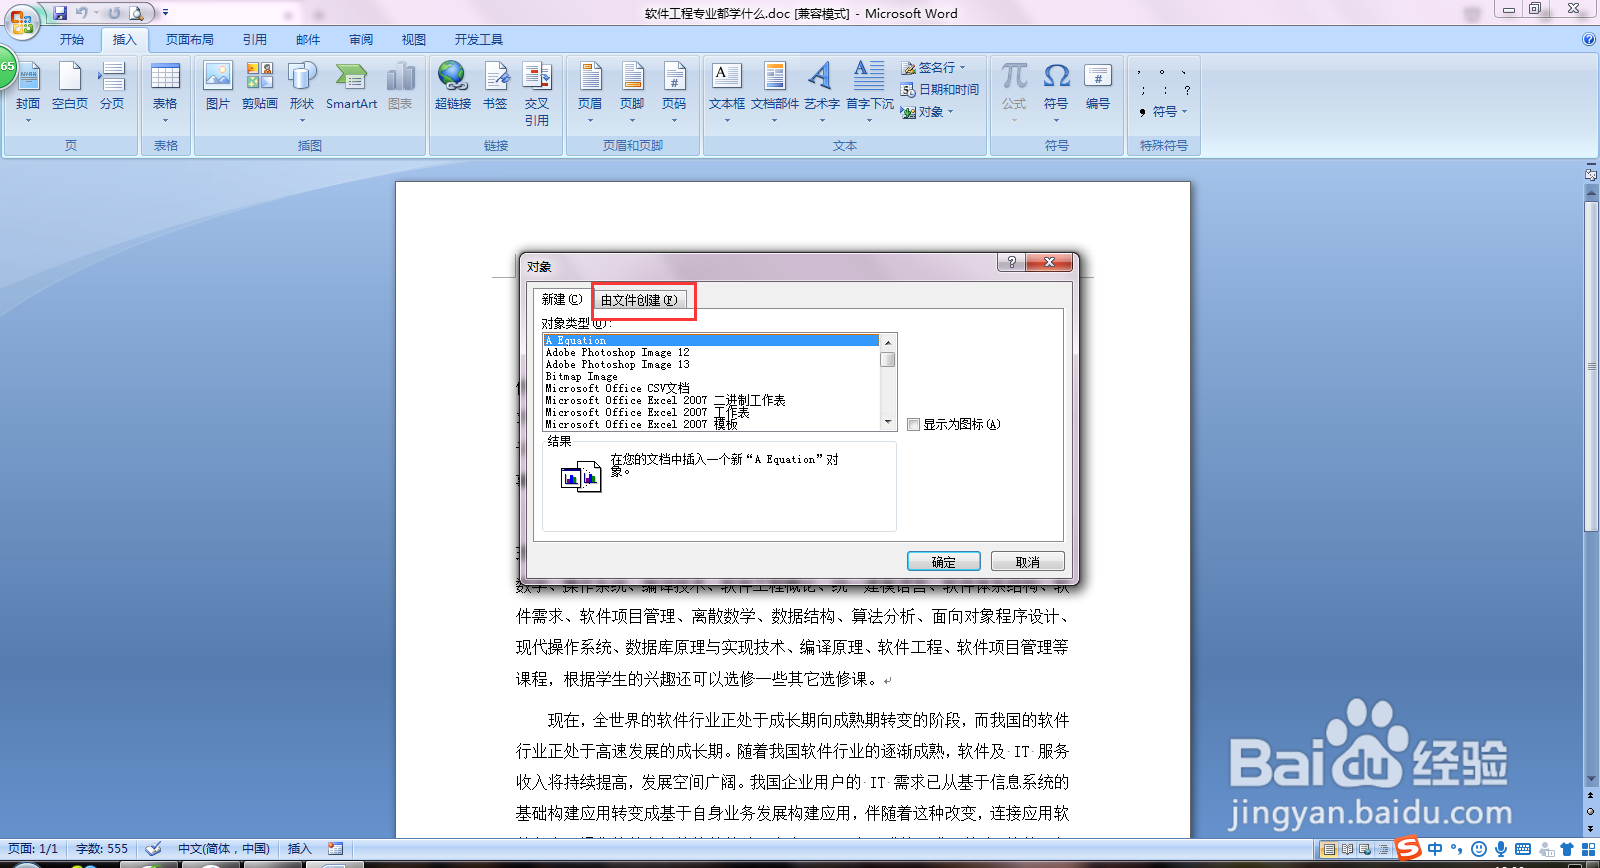1600x868 pixels.
Task: Switch to 新建 tab in object dialog
Action: (x=562, y=299)
